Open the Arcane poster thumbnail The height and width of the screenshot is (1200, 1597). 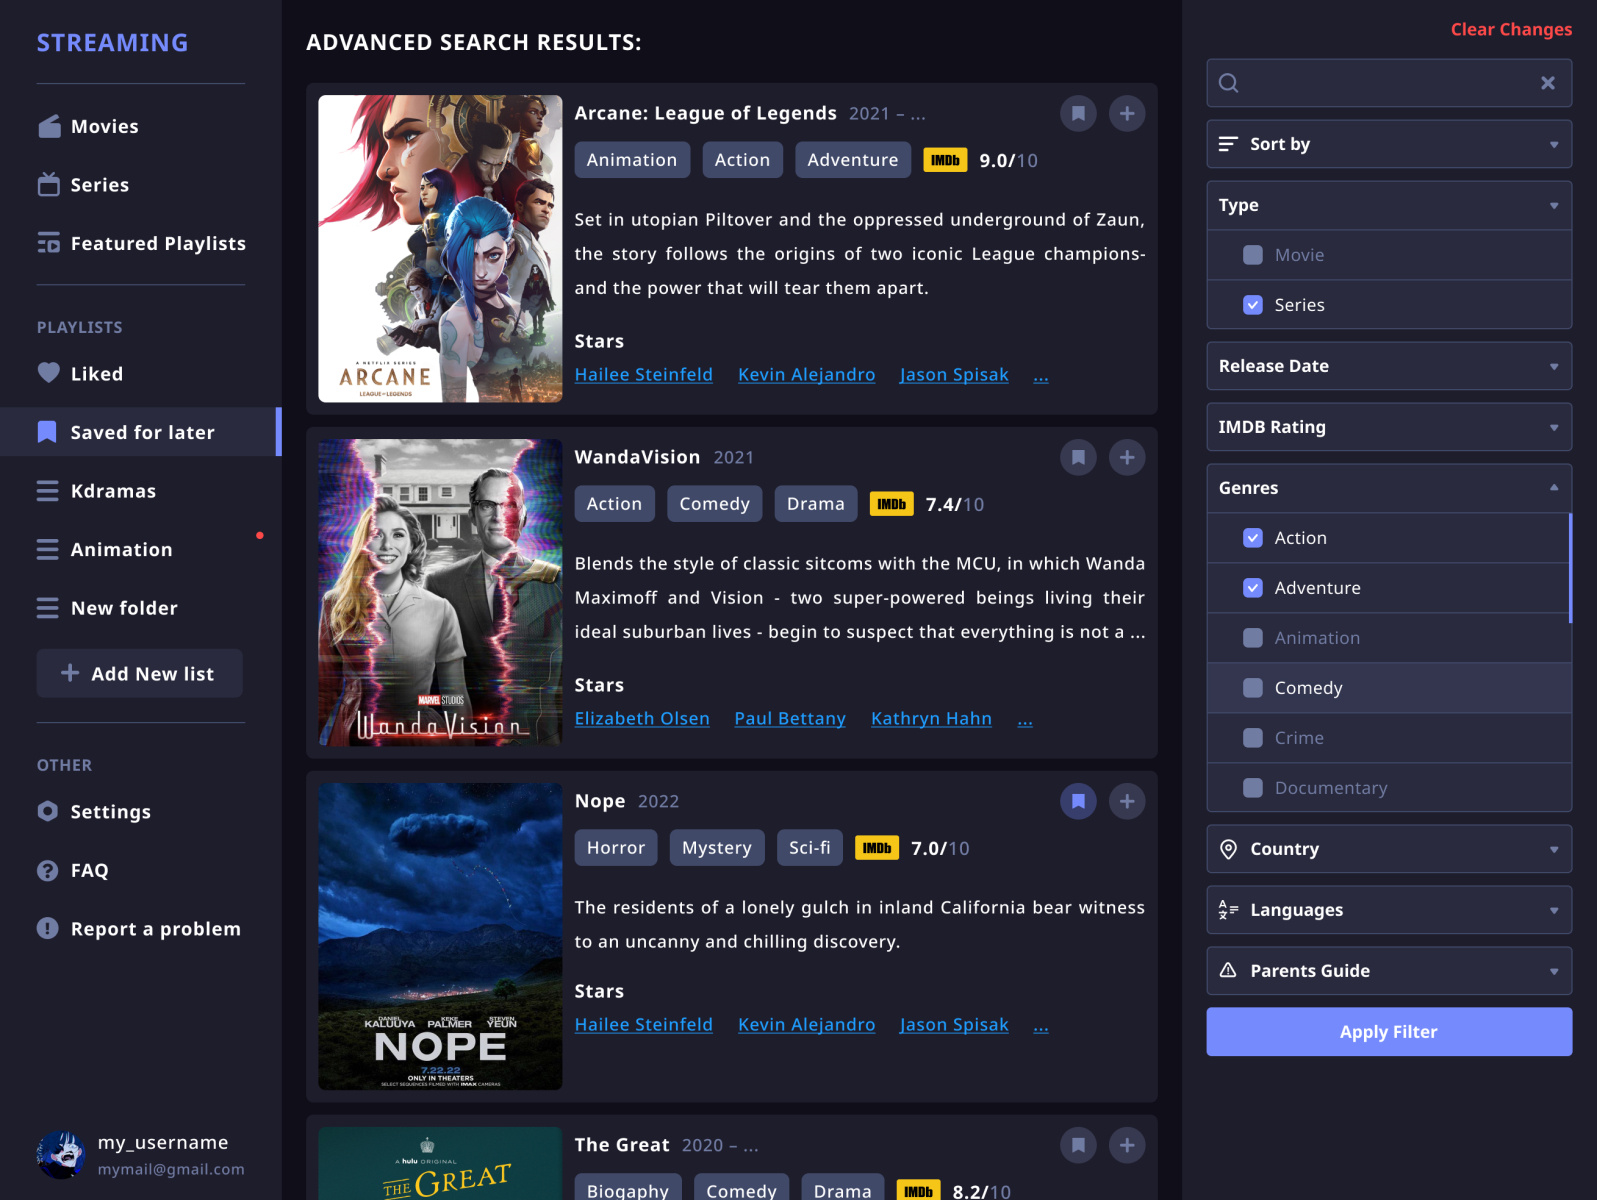440,249
